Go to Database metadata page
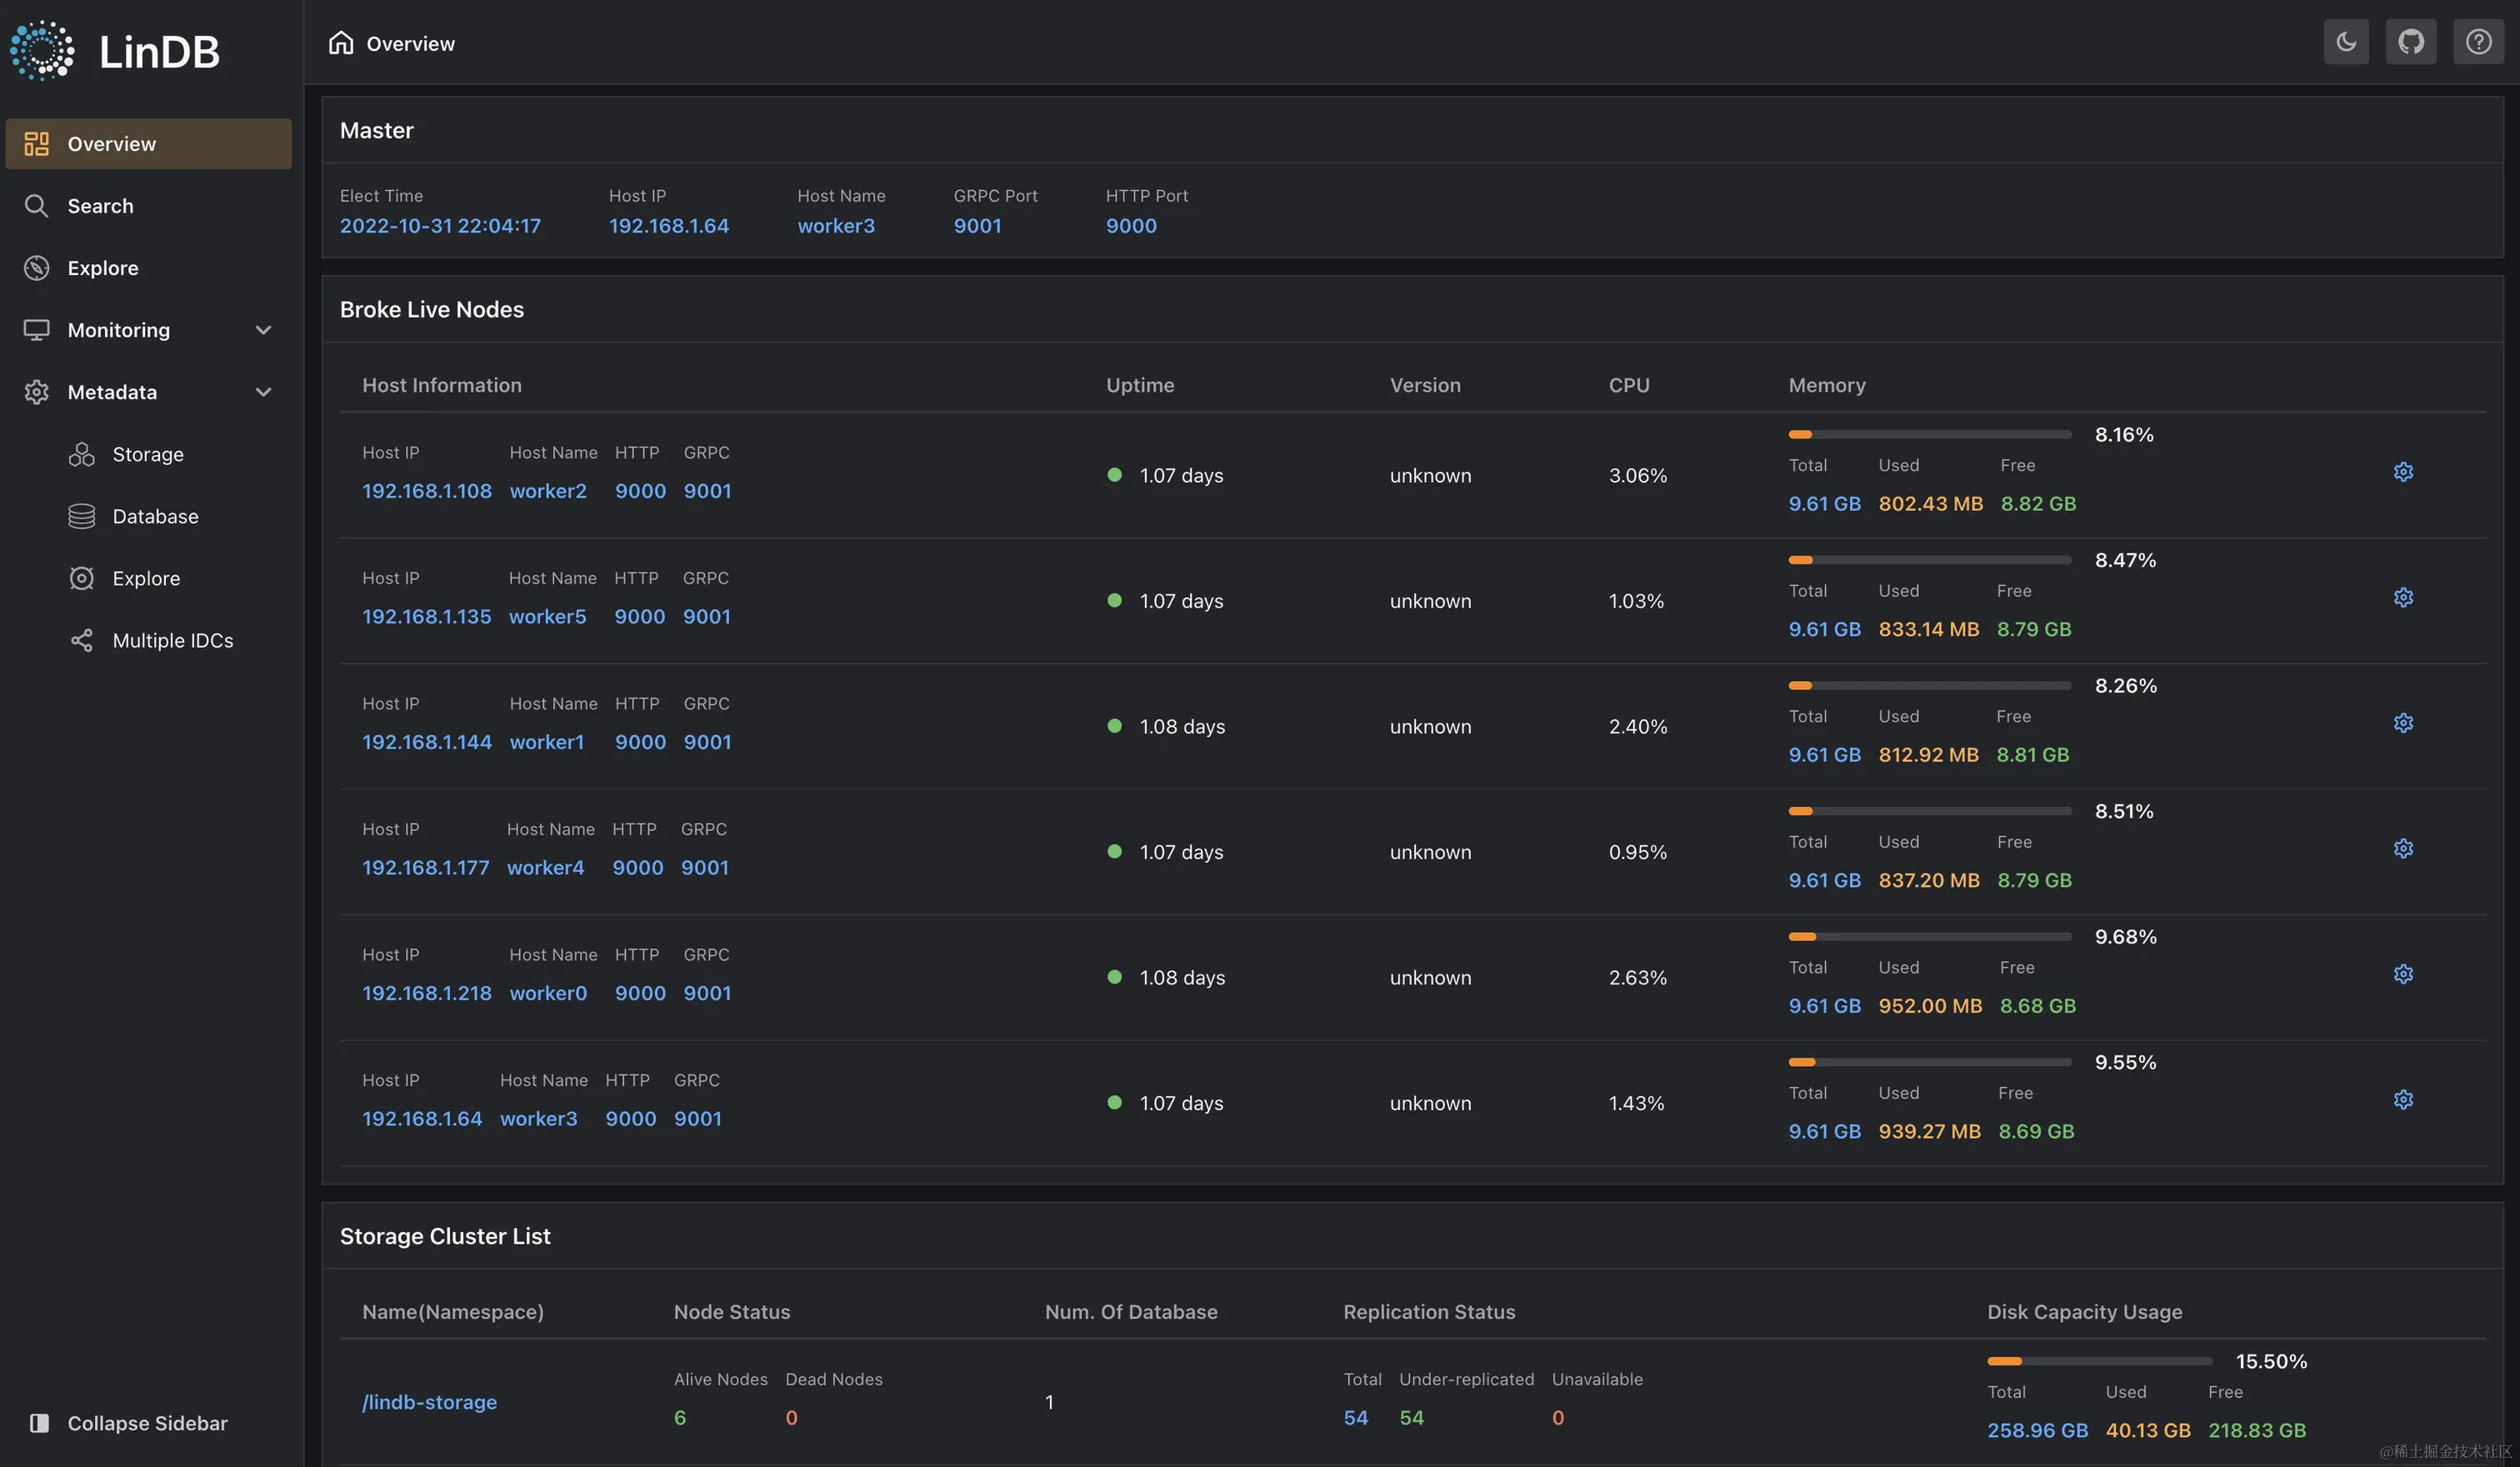The width and height of the screenshot is (2520, 1467). click(155, 516)
